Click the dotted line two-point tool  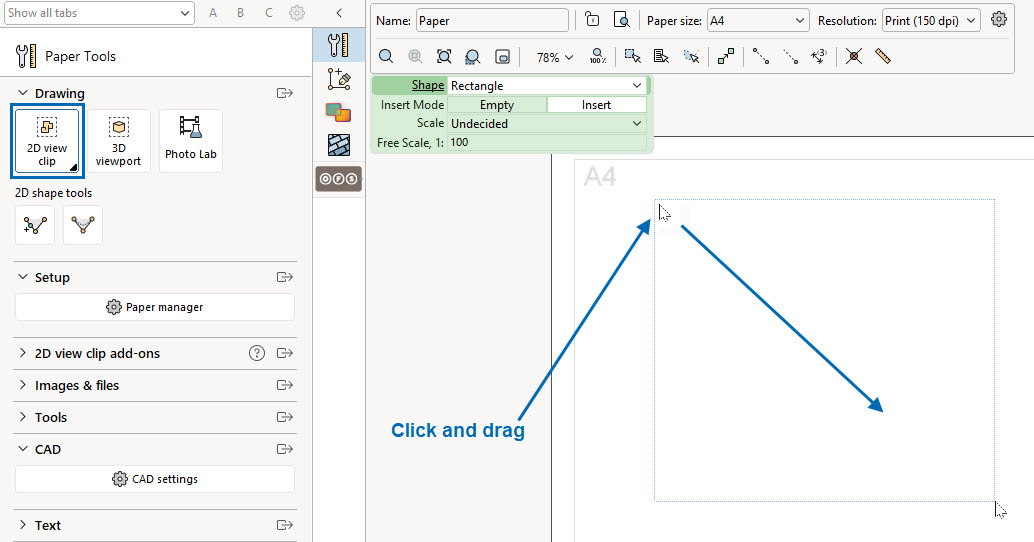(x=790, y=57)
